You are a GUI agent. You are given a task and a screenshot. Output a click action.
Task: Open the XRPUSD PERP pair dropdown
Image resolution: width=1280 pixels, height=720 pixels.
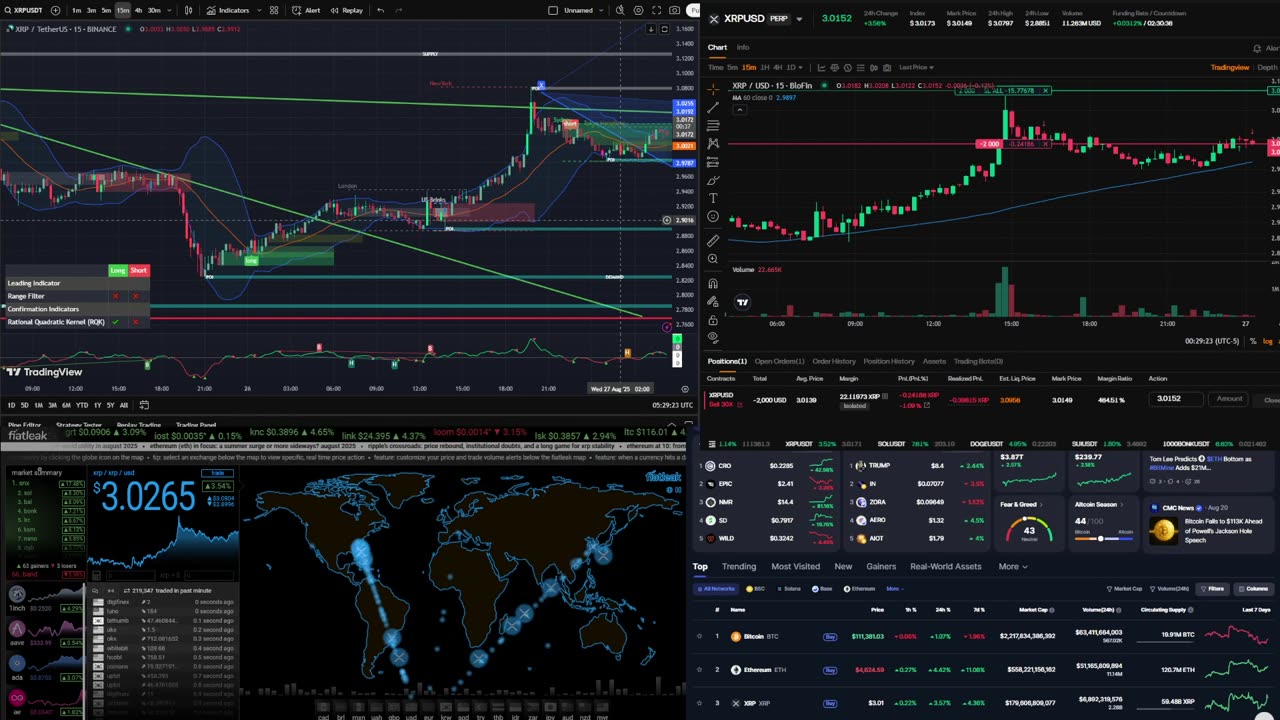click(x=799, y=19)
